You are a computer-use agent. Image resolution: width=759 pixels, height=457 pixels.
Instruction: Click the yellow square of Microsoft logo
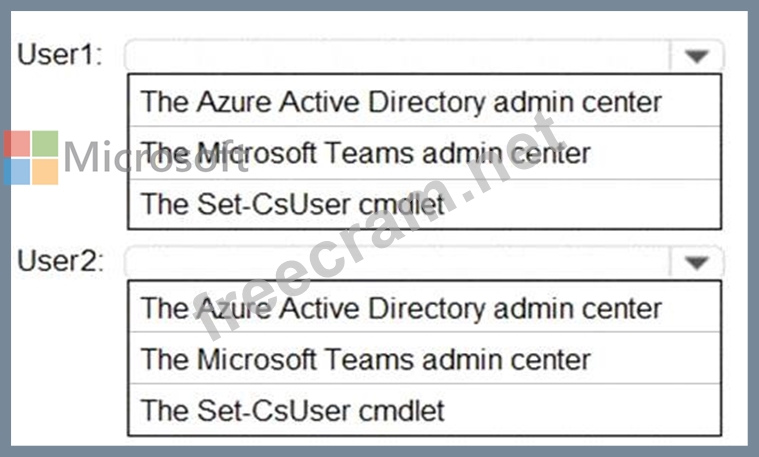(x=44, y=172)
